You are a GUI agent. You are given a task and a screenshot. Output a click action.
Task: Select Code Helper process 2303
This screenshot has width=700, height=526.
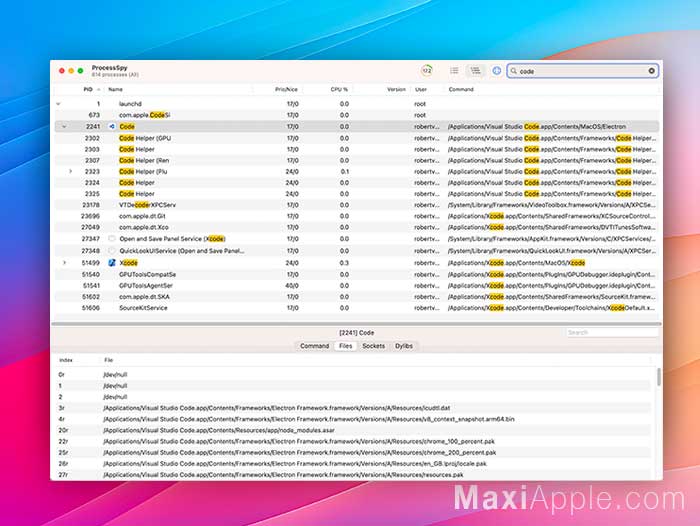click(x=356, y=149)
